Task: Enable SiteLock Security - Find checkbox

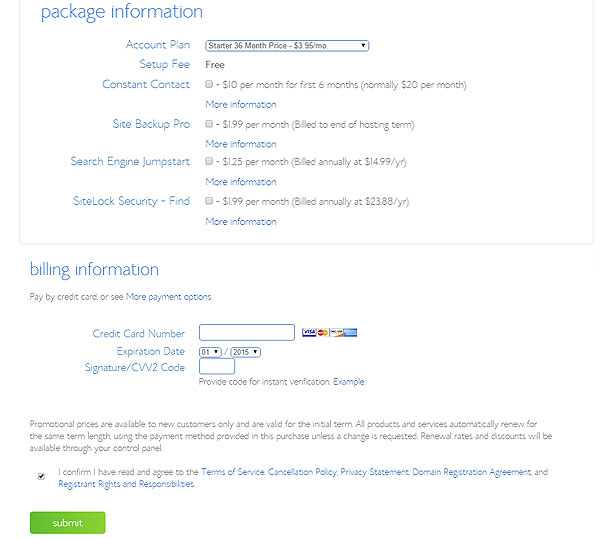Action: click(209, 201)
